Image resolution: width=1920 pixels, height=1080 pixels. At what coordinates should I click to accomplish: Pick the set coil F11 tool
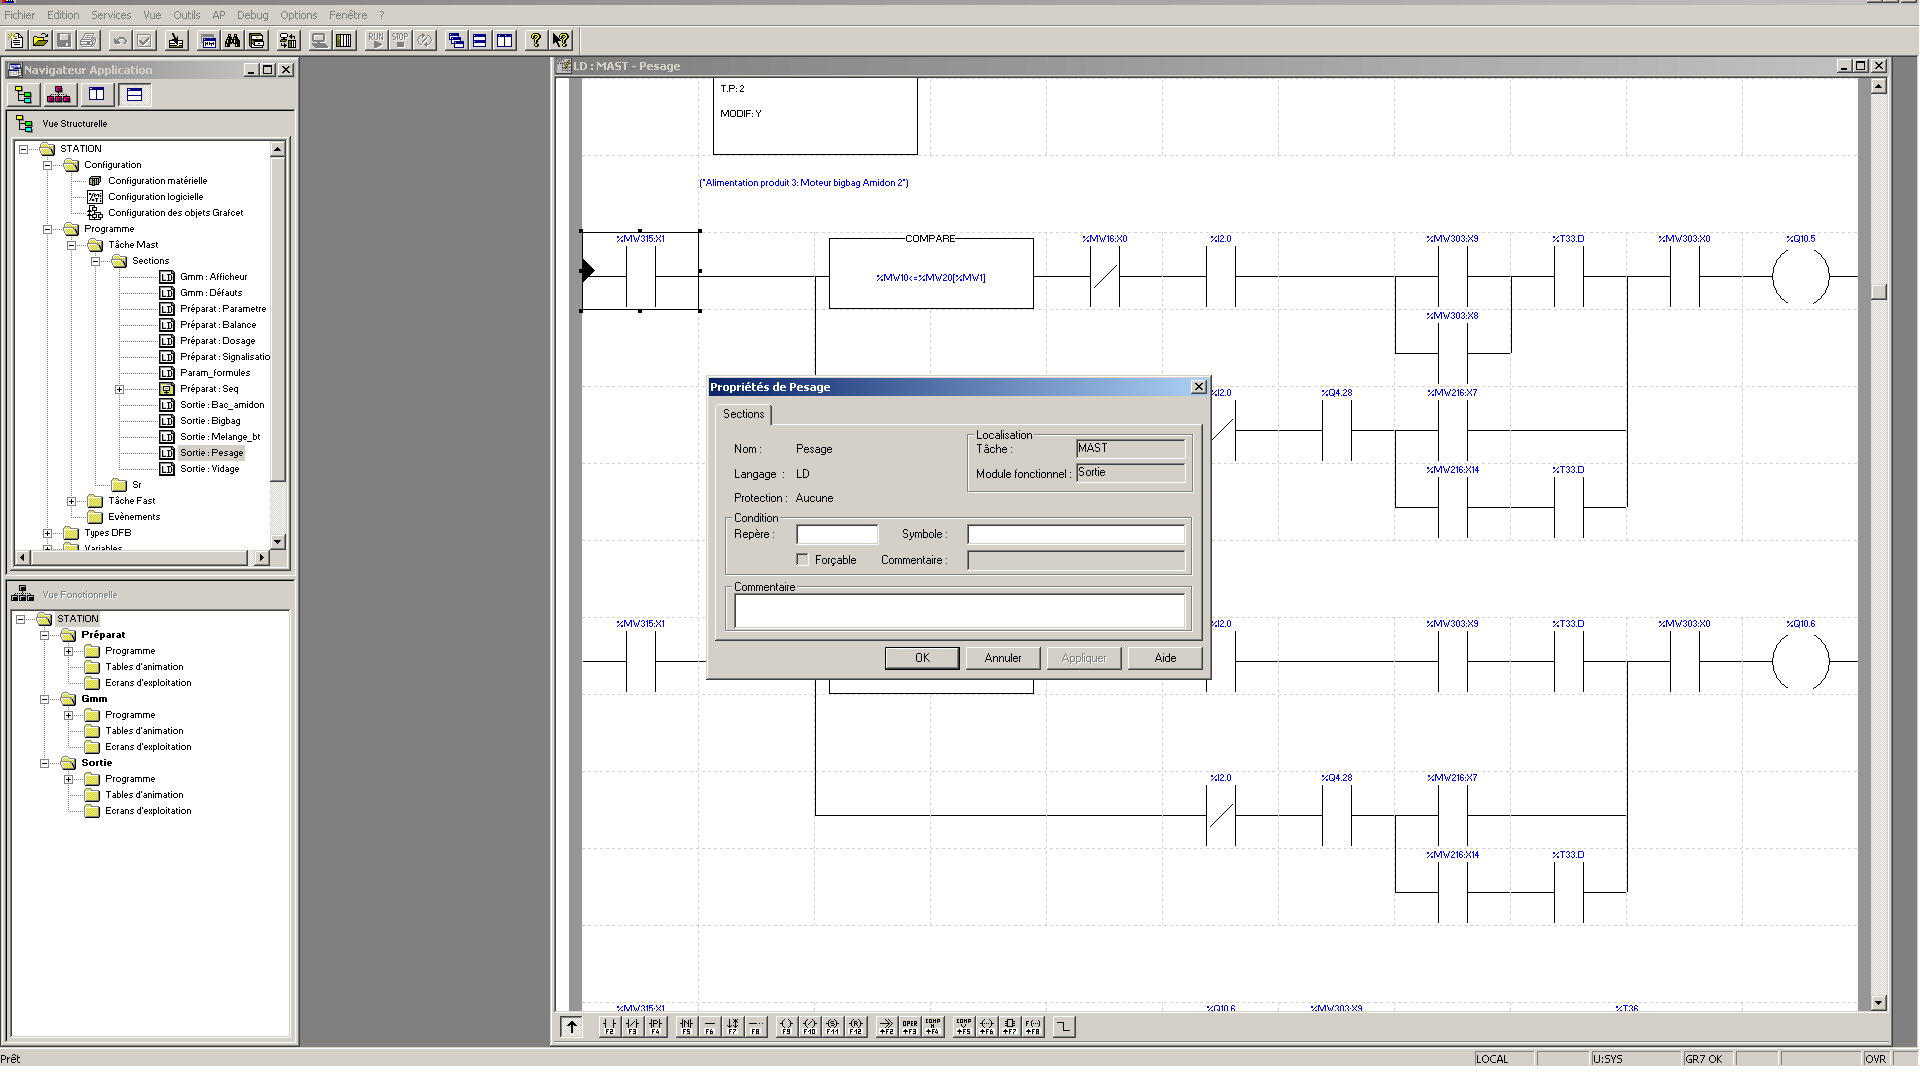[x=832, y=1026]
